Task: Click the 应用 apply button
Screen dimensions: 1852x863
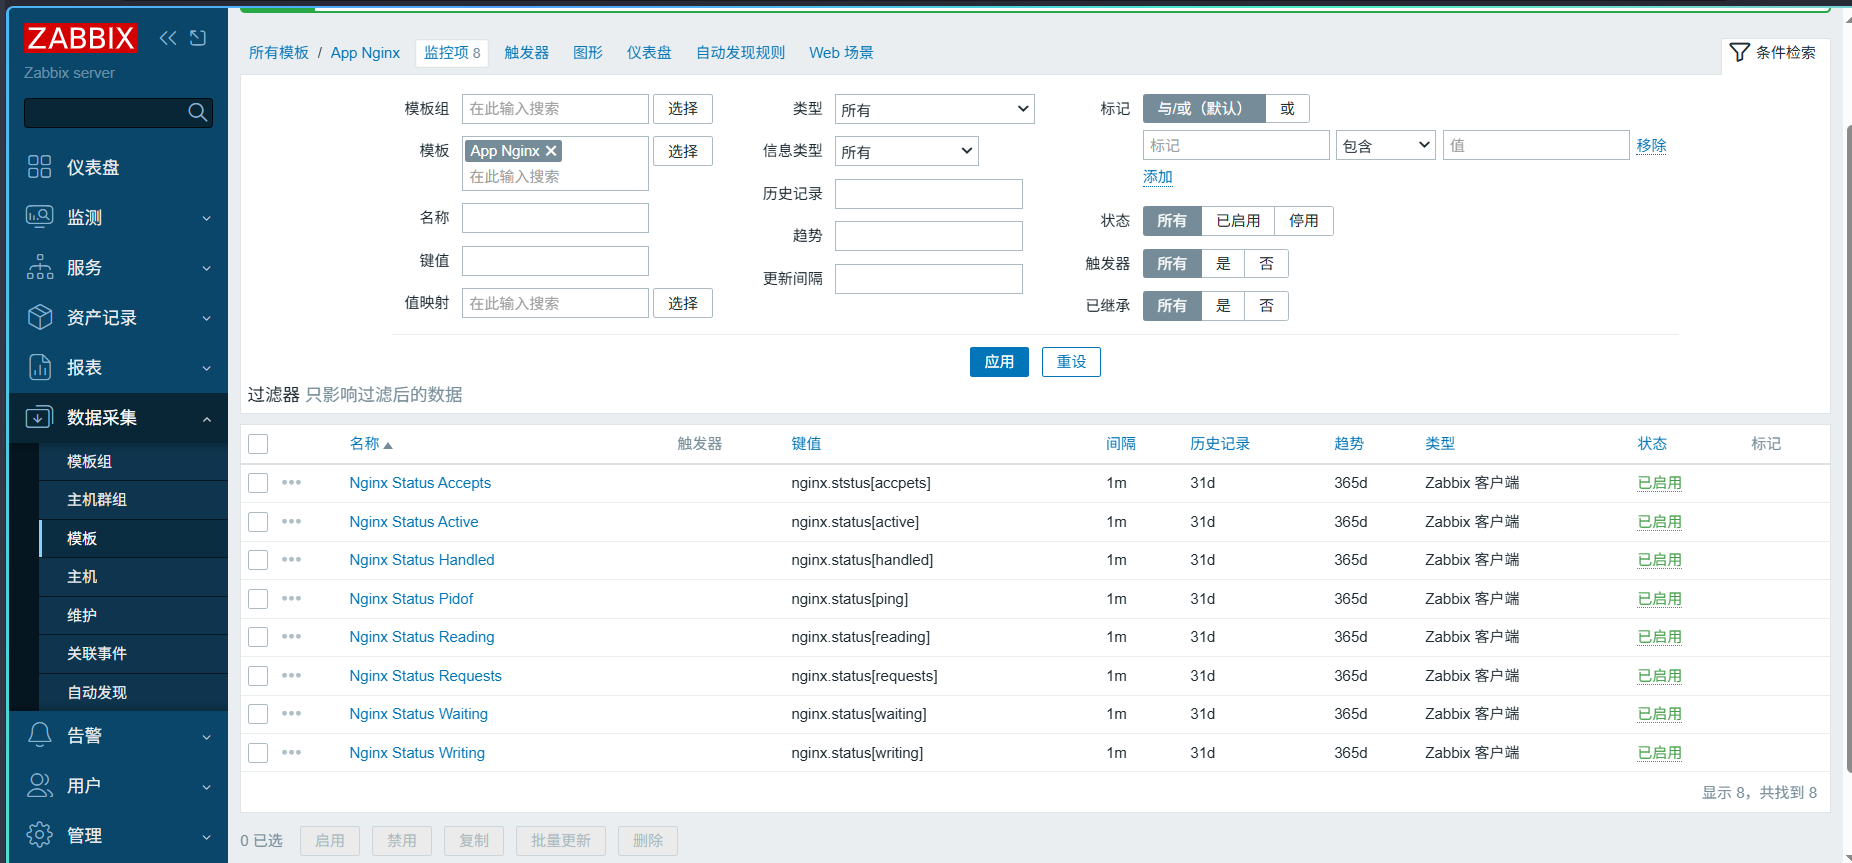Action: pyautogui.click(x=999, y=362)
